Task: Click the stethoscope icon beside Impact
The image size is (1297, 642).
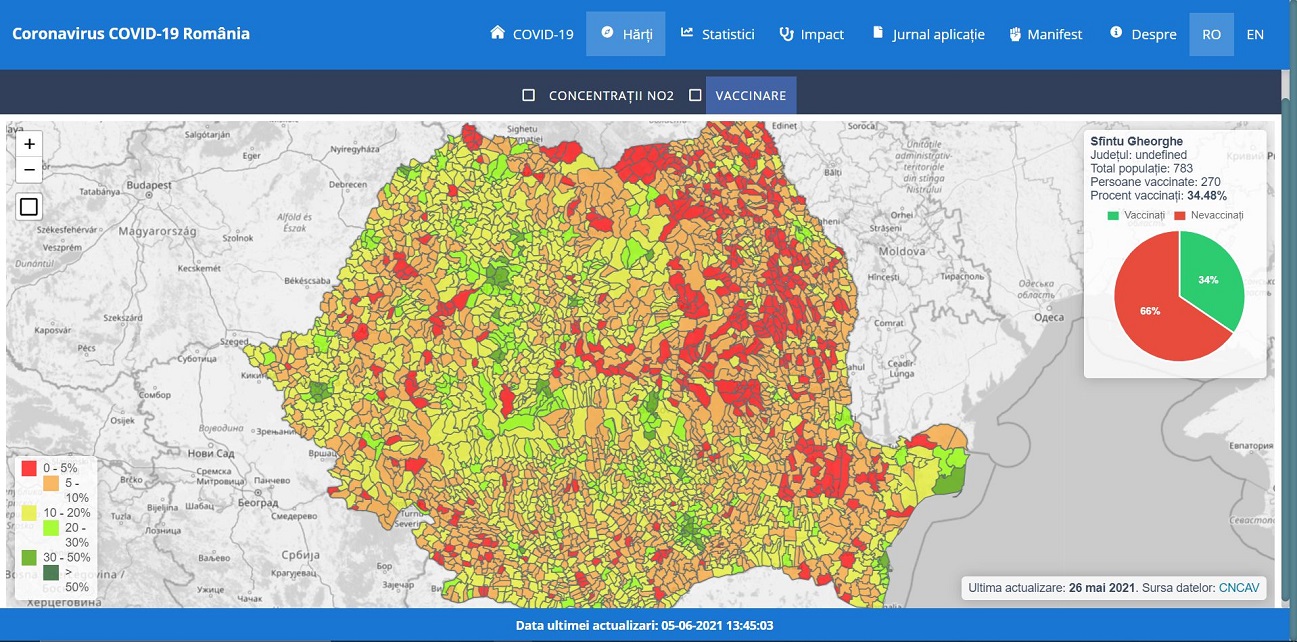Action: (786, 33)
